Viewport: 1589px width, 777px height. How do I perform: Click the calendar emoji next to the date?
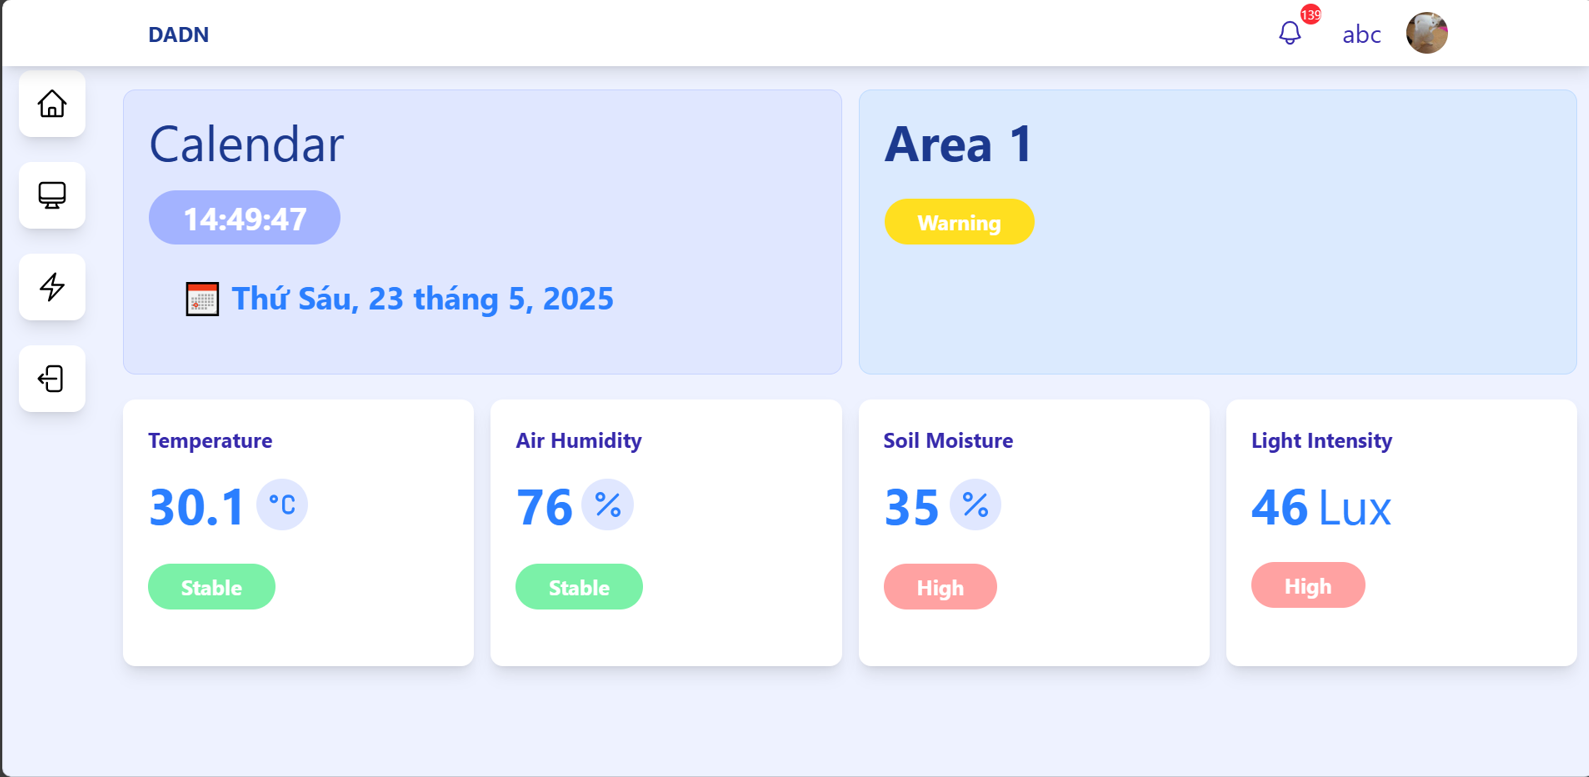202,298
